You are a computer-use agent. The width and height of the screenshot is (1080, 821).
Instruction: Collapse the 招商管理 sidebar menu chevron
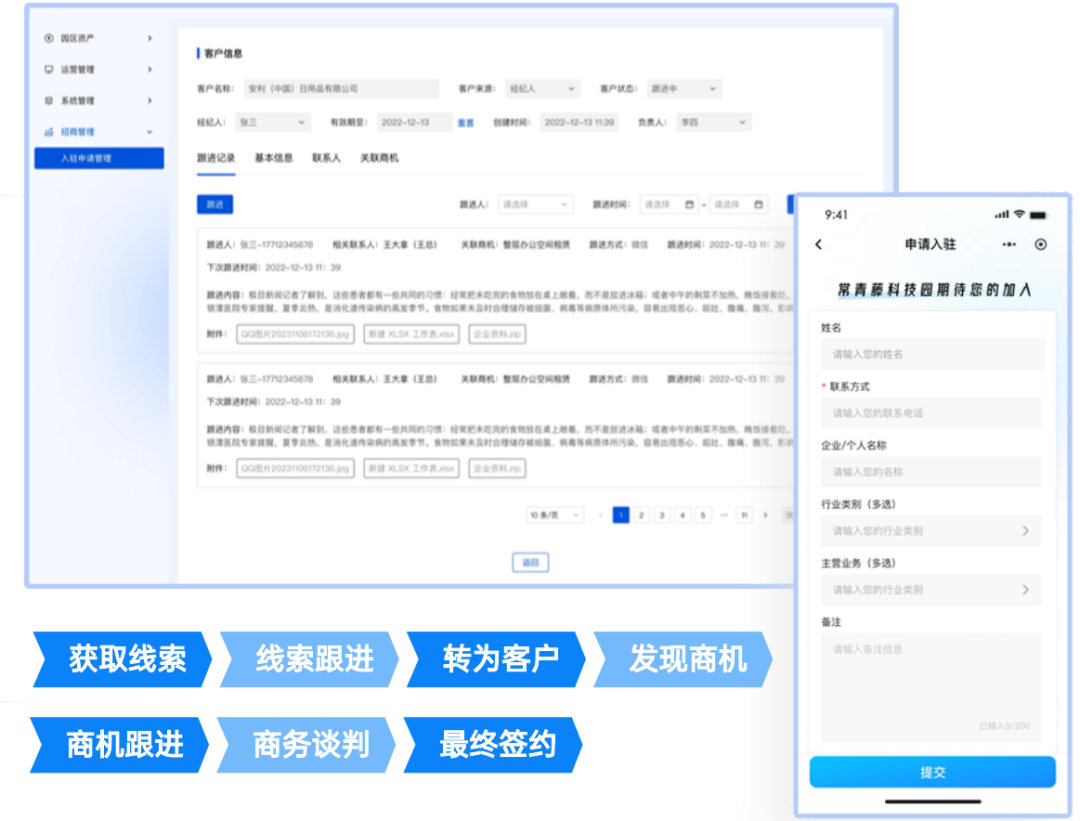coord(150,132)
